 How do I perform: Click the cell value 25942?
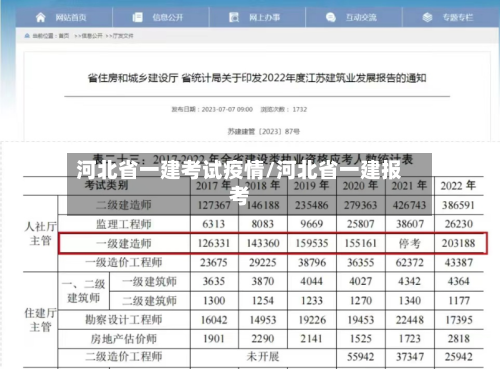(x=459, y=357)
